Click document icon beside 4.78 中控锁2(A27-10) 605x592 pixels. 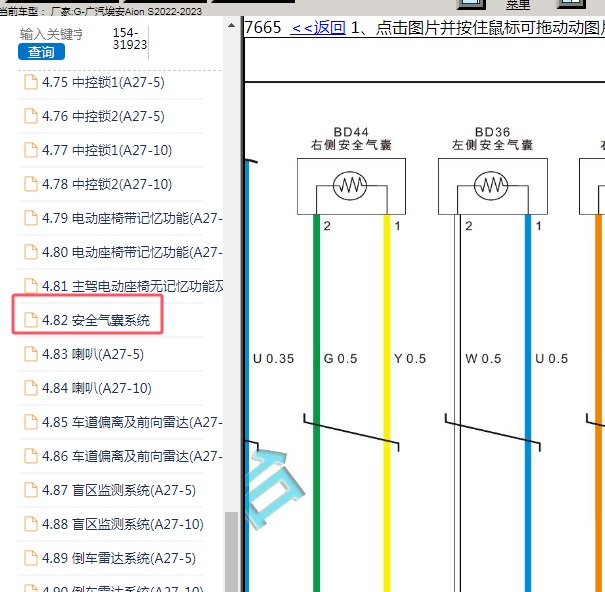coord(31,184)
